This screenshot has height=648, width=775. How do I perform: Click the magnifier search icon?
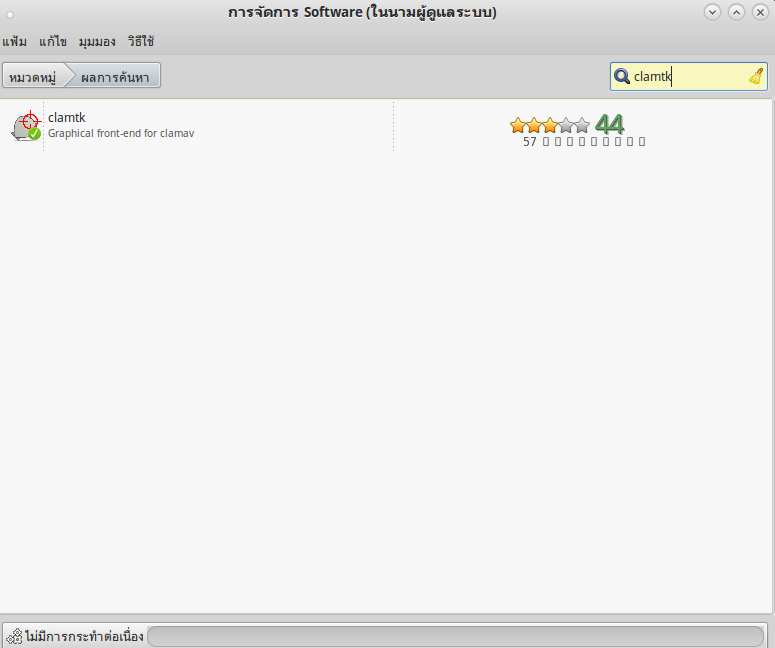point(621,76)
